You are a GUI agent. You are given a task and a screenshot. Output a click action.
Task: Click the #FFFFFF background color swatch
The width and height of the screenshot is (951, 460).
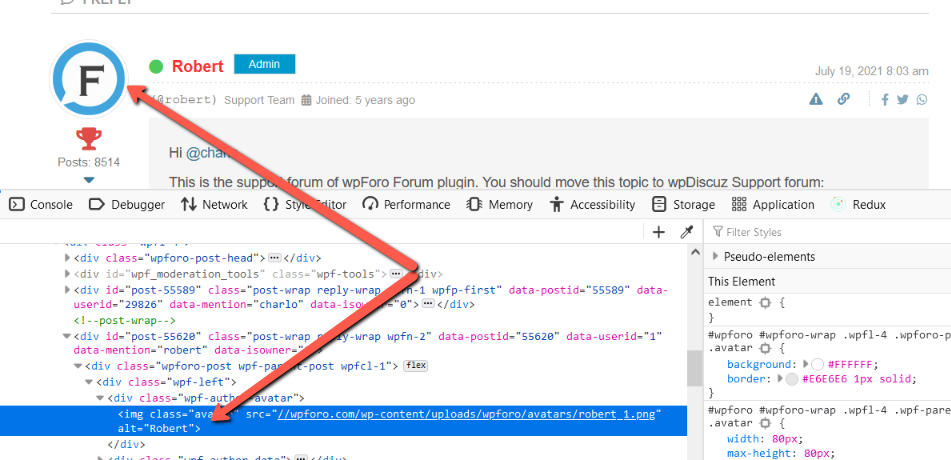click(818, 365)
